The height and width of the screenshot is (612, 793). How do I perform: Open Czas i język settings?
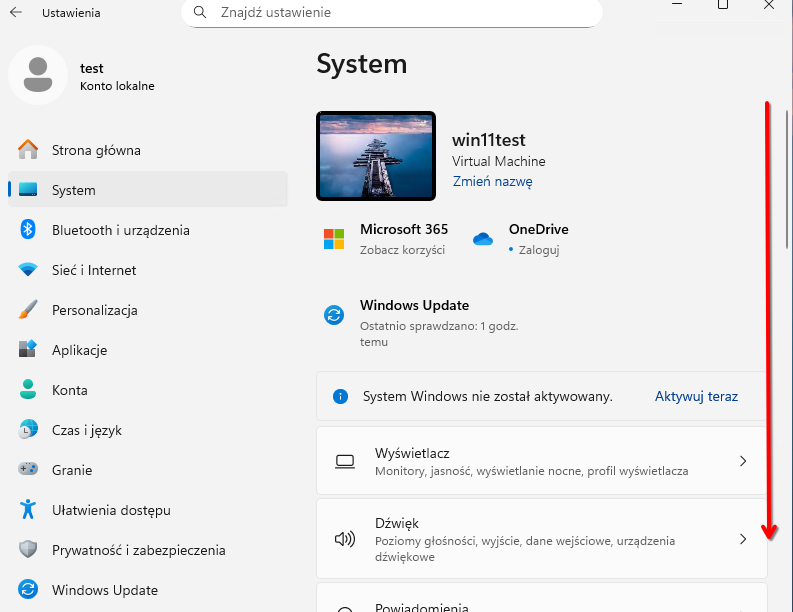(148, 429)
